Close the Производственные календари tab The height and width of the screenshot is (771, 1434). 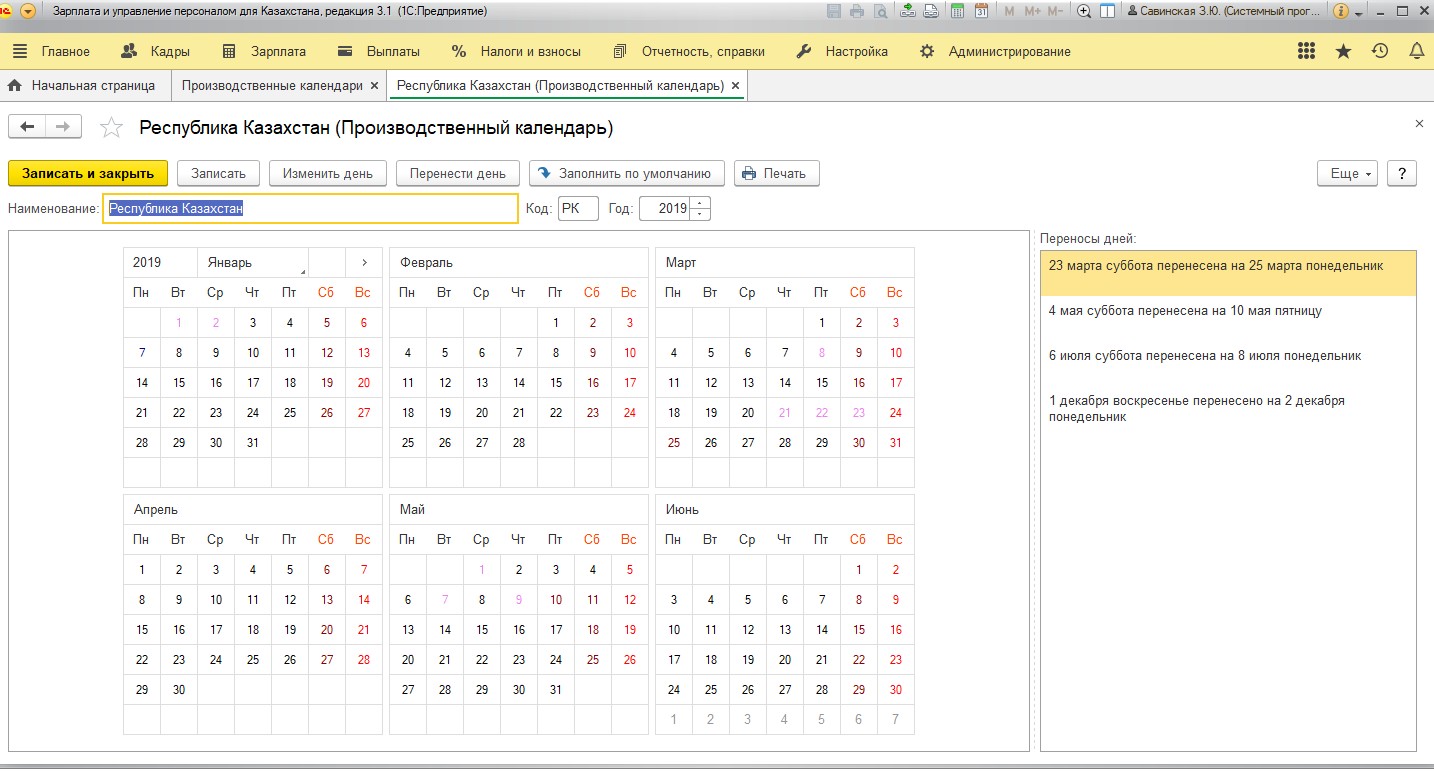click(374, 86)
